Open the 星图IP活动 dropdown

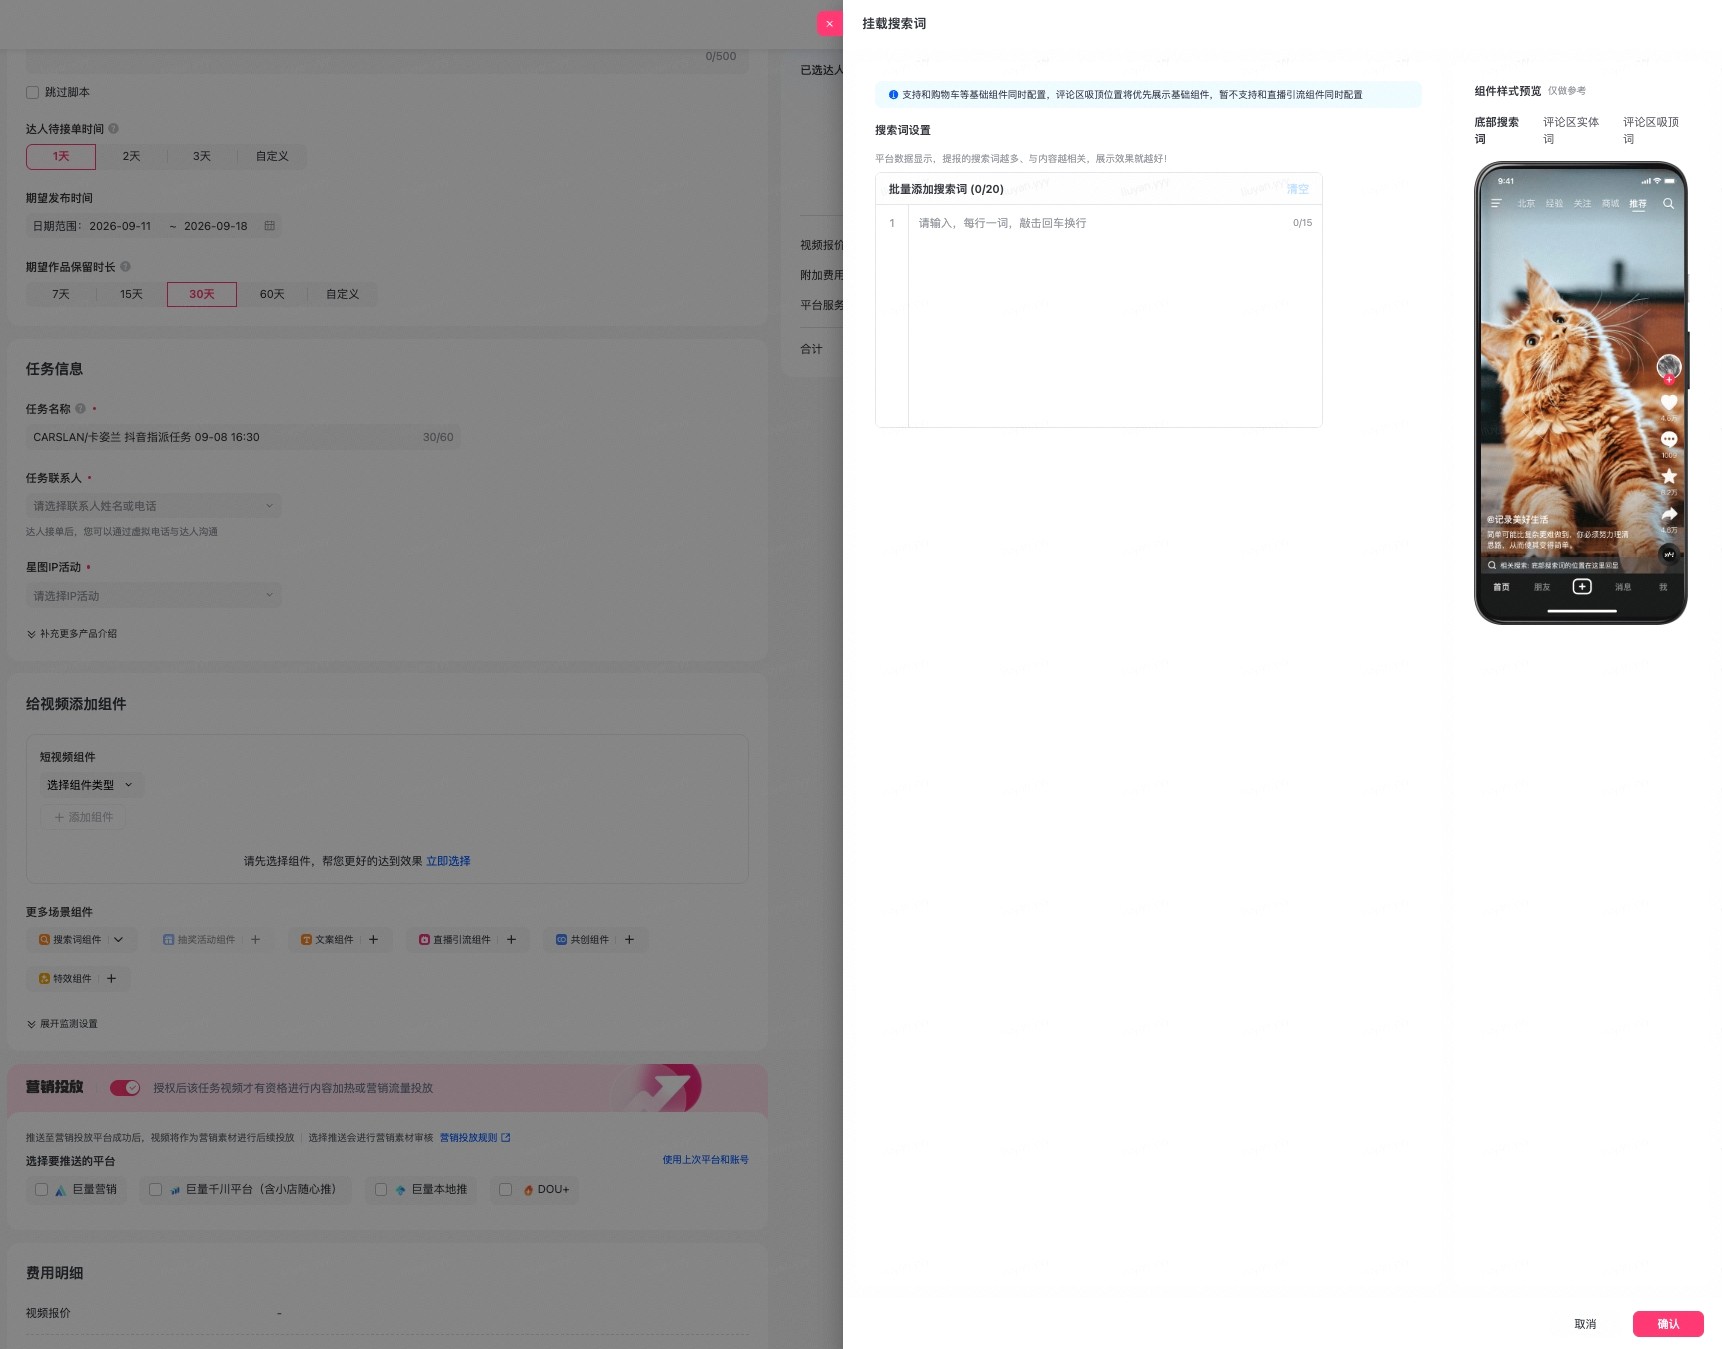click(153, 596)
